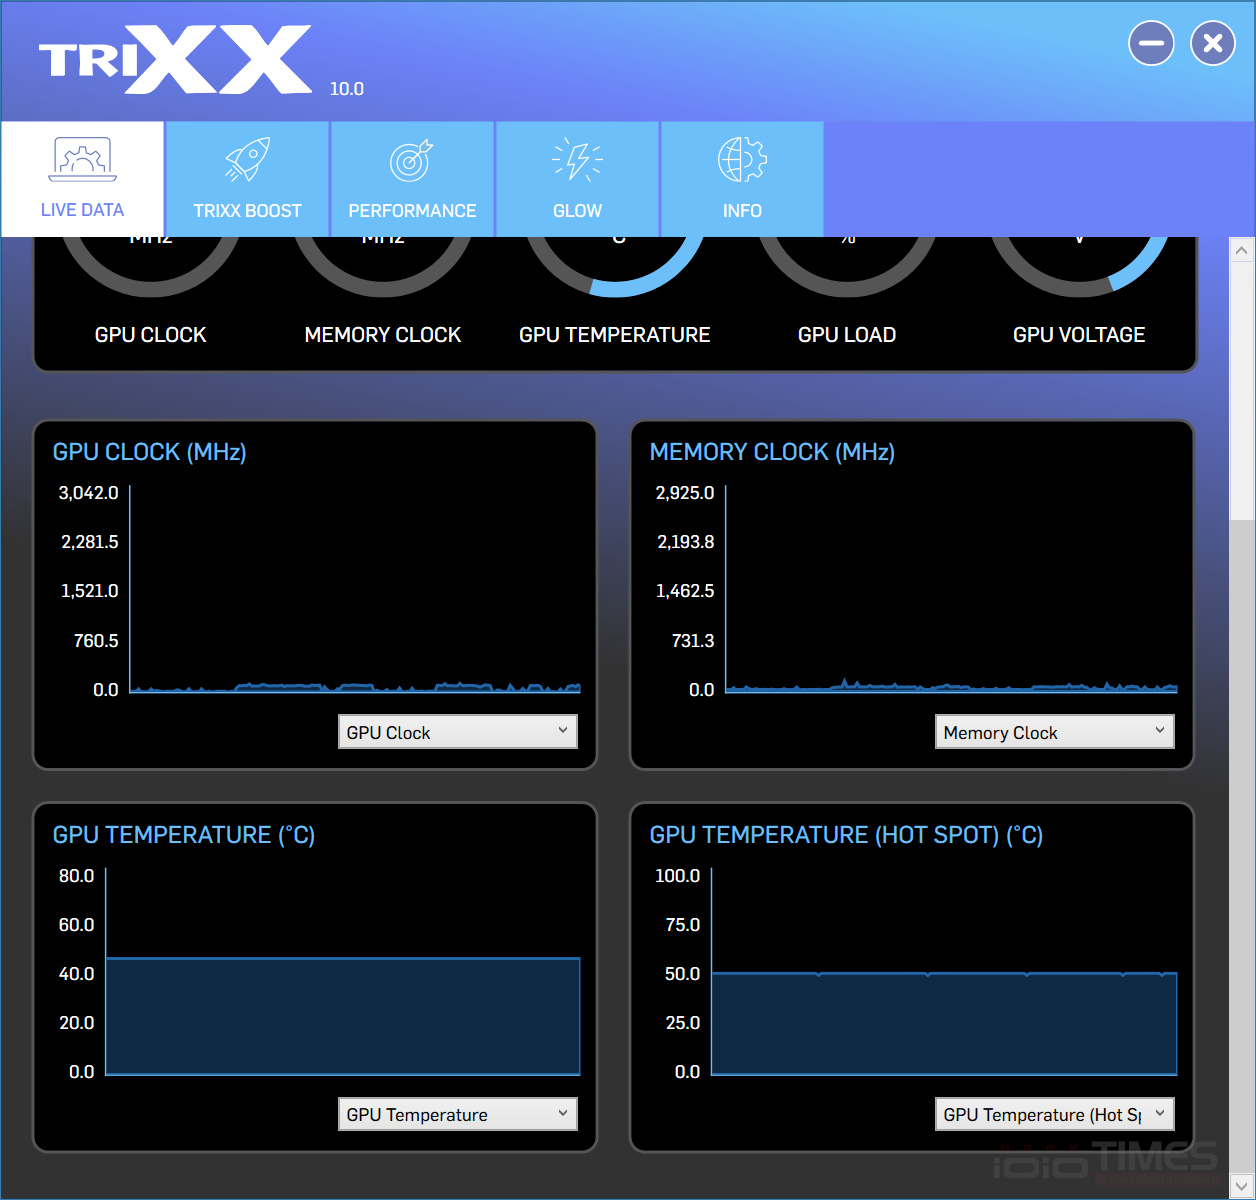
Task: Click the 1,521.0 axis value
Action: 90,591
